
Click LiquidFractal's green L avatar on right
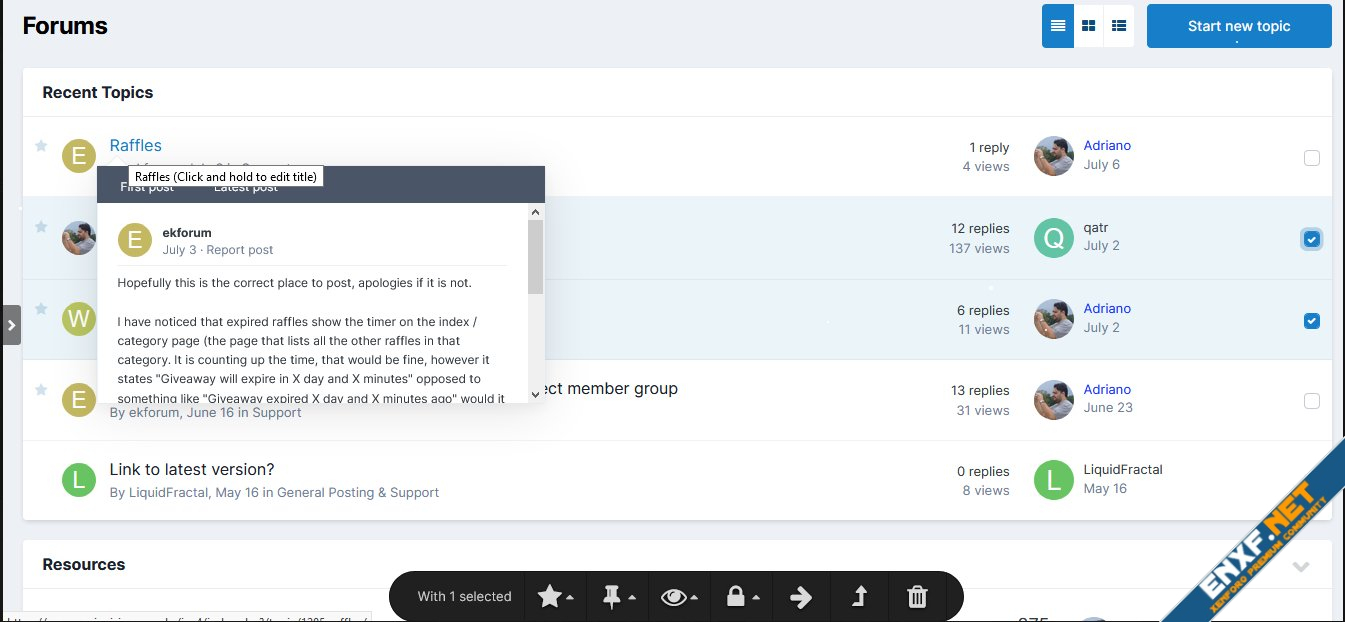1053,479
